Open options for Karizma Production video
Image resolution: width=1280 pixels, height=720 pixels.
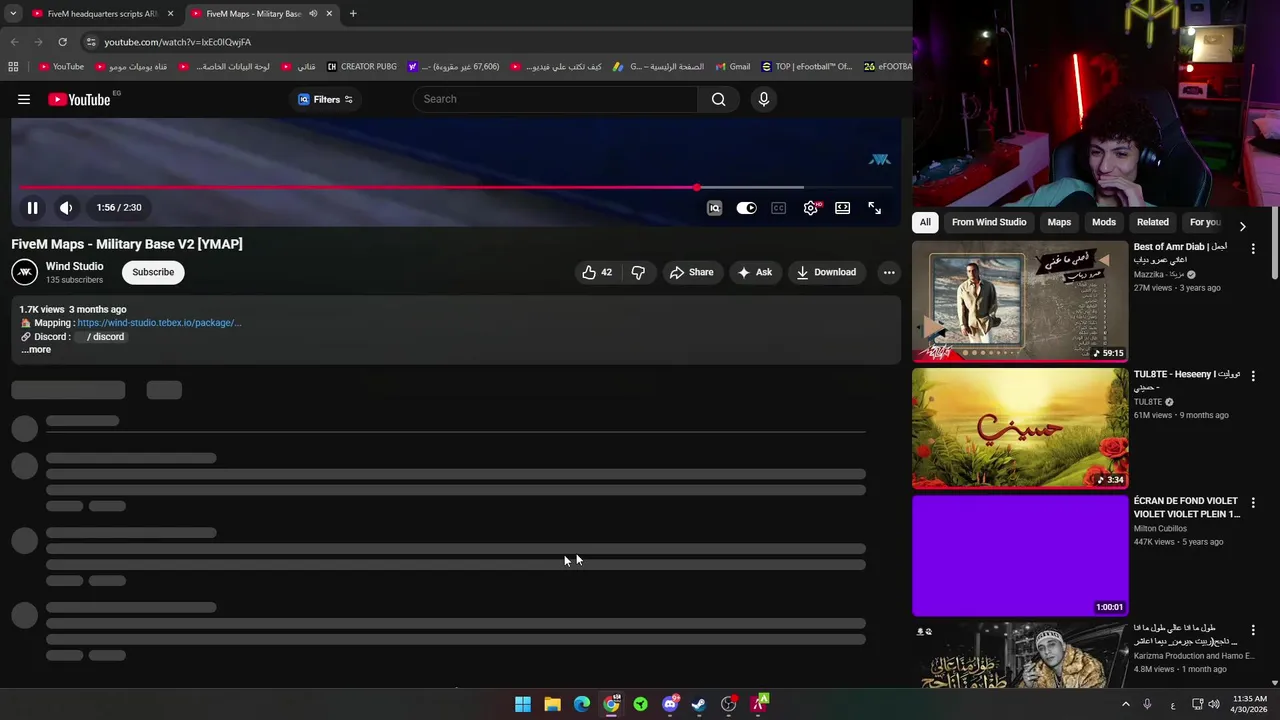click(1253, 630)
